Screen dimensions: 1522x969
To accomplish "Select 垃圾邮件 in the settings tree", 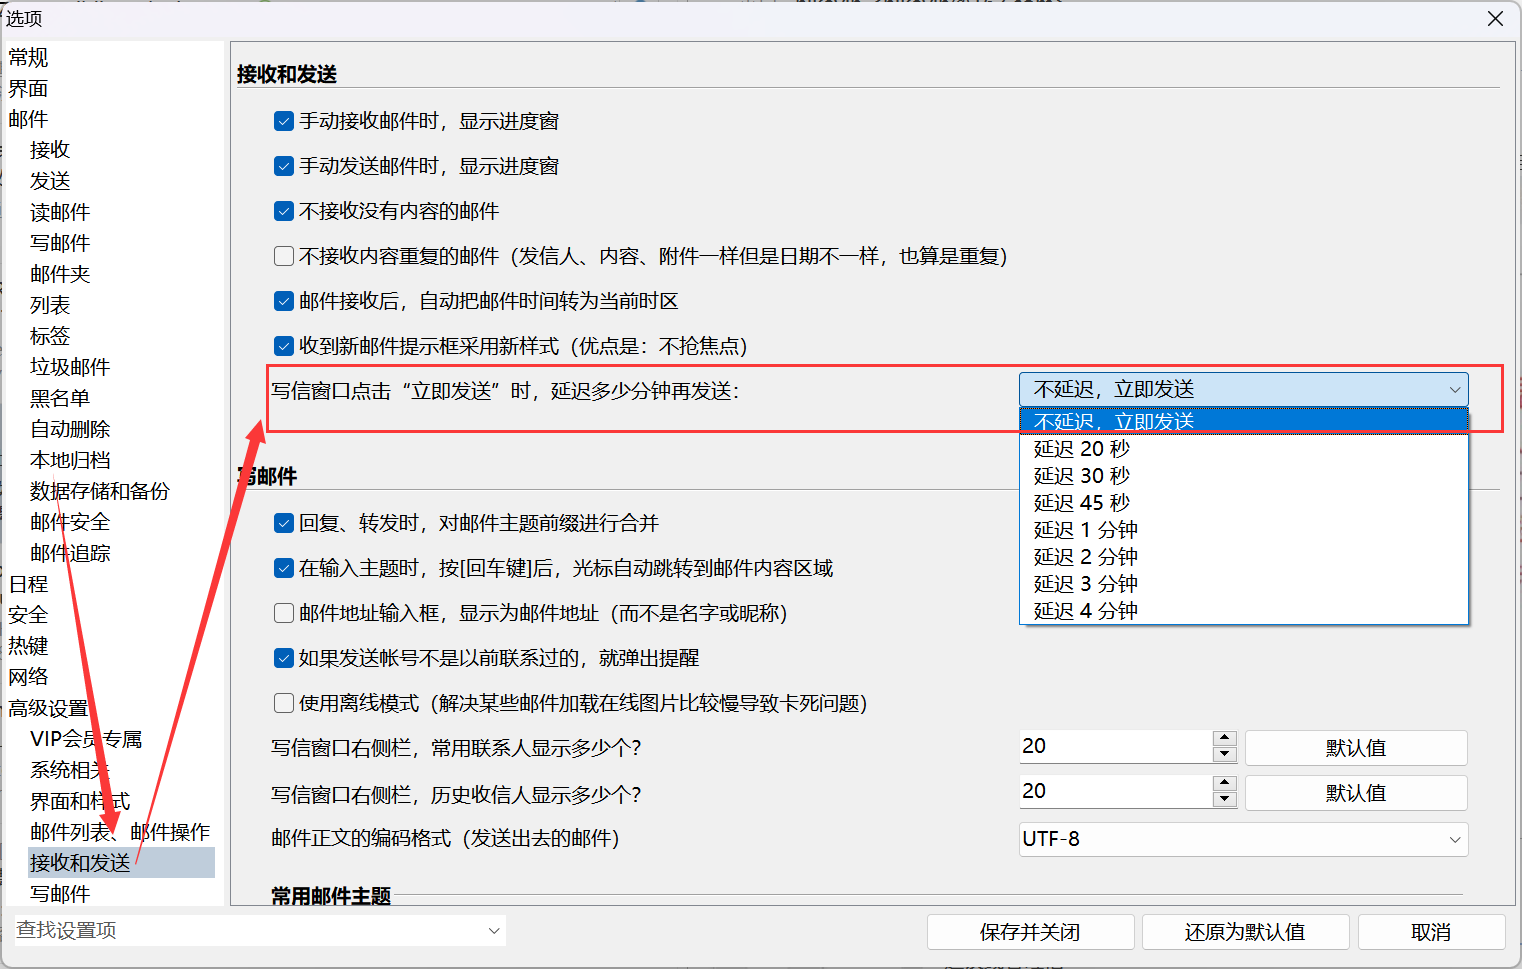I will pyautogui.click(x=70, y=367).
